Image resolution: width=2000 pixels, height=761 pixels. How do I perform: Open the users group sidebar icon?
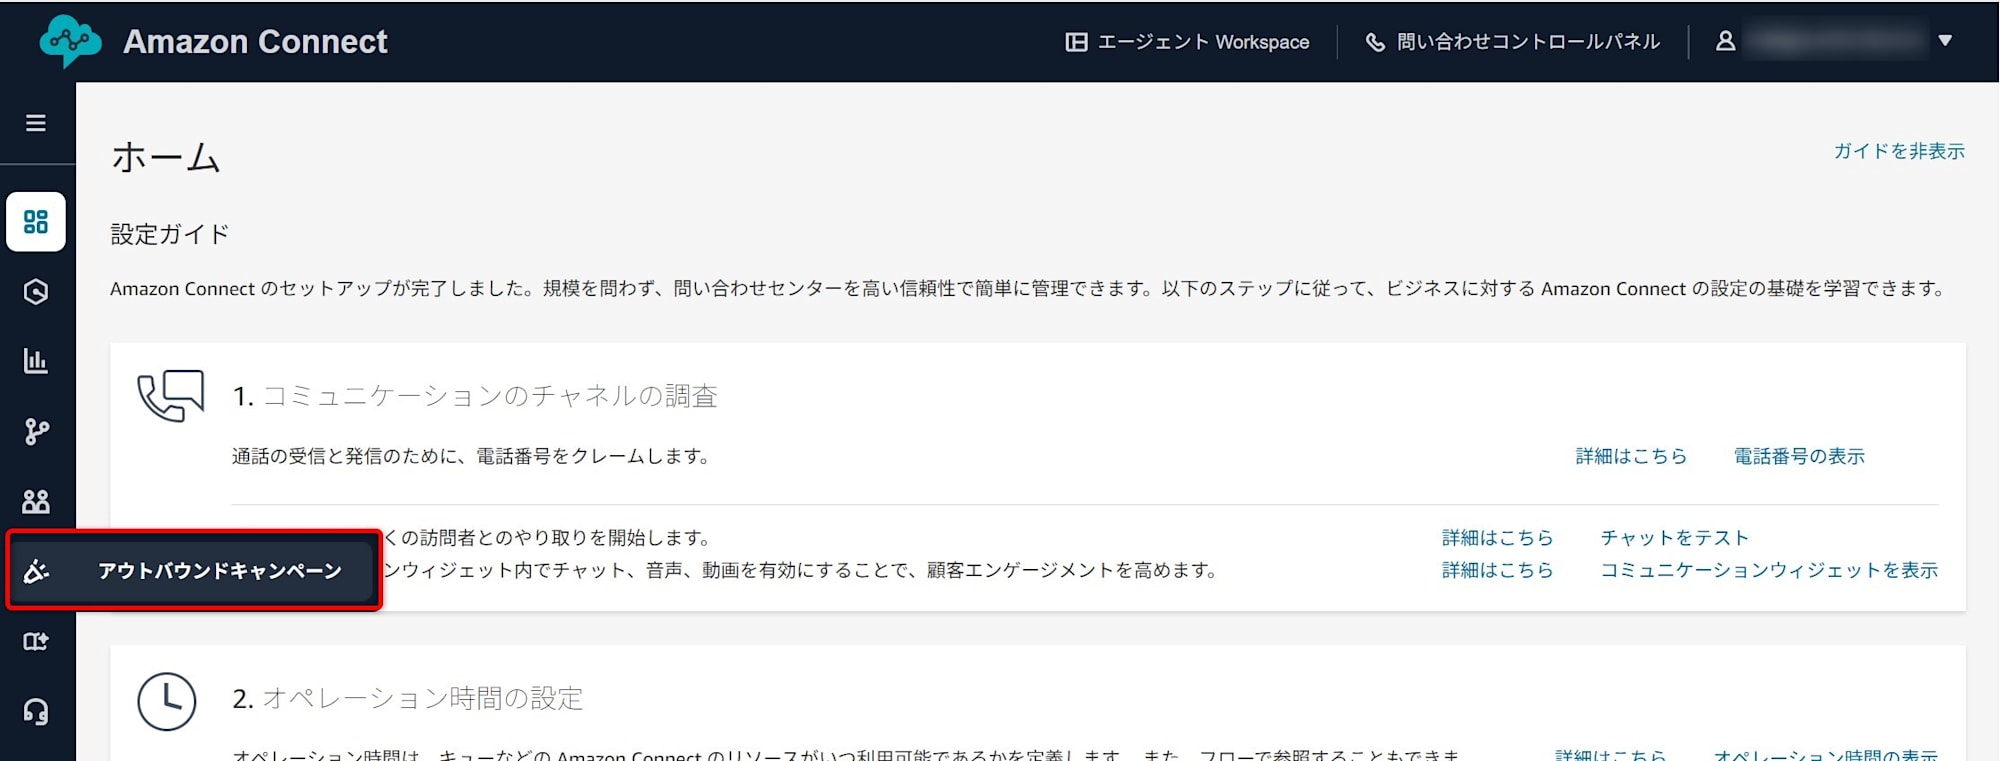click(36, 501)
